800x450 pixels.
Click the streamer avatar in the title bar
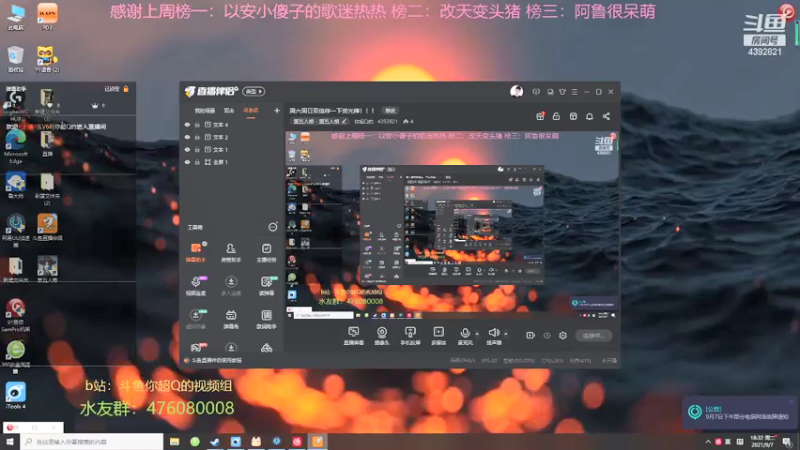[x=516, y=91]
